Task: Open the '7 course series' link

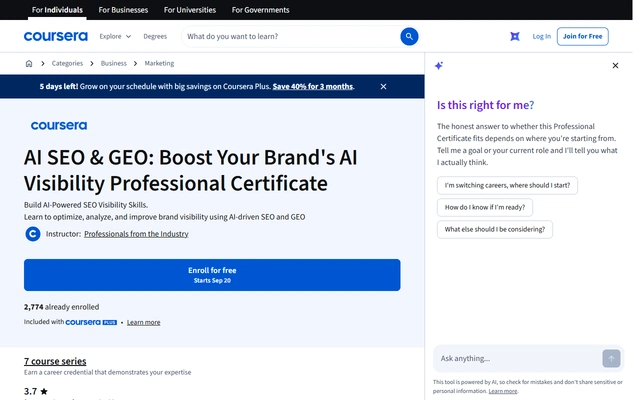Action: tap(55, 361)
